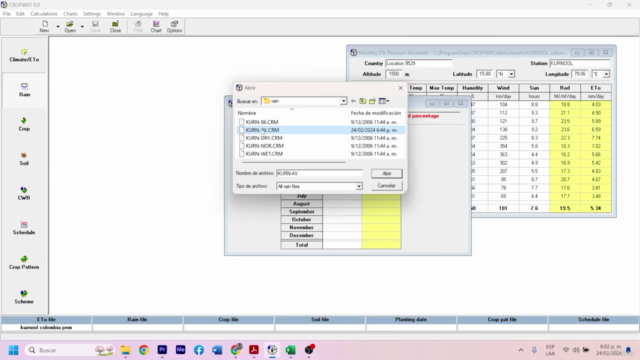Open the Edit menu
Viewport: 640px width, 360px height.
20,14
